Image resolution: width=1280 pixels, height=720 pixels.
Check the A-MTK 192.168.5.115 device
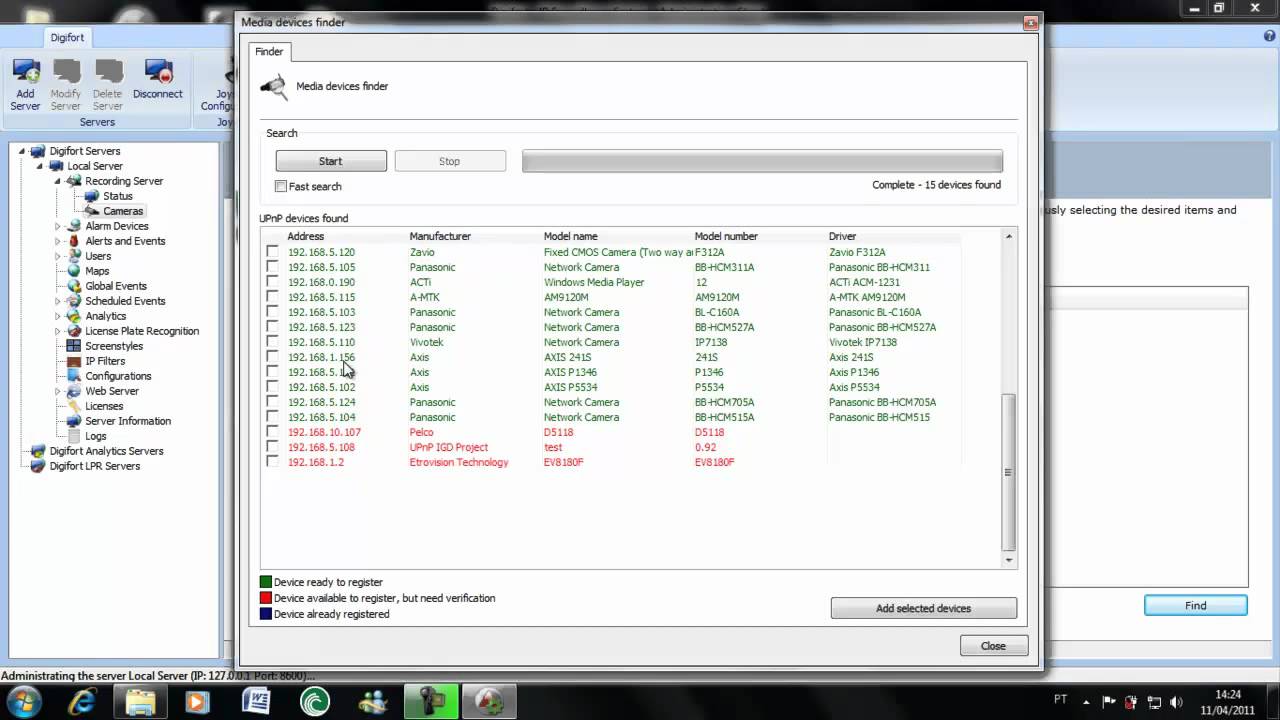272,297
